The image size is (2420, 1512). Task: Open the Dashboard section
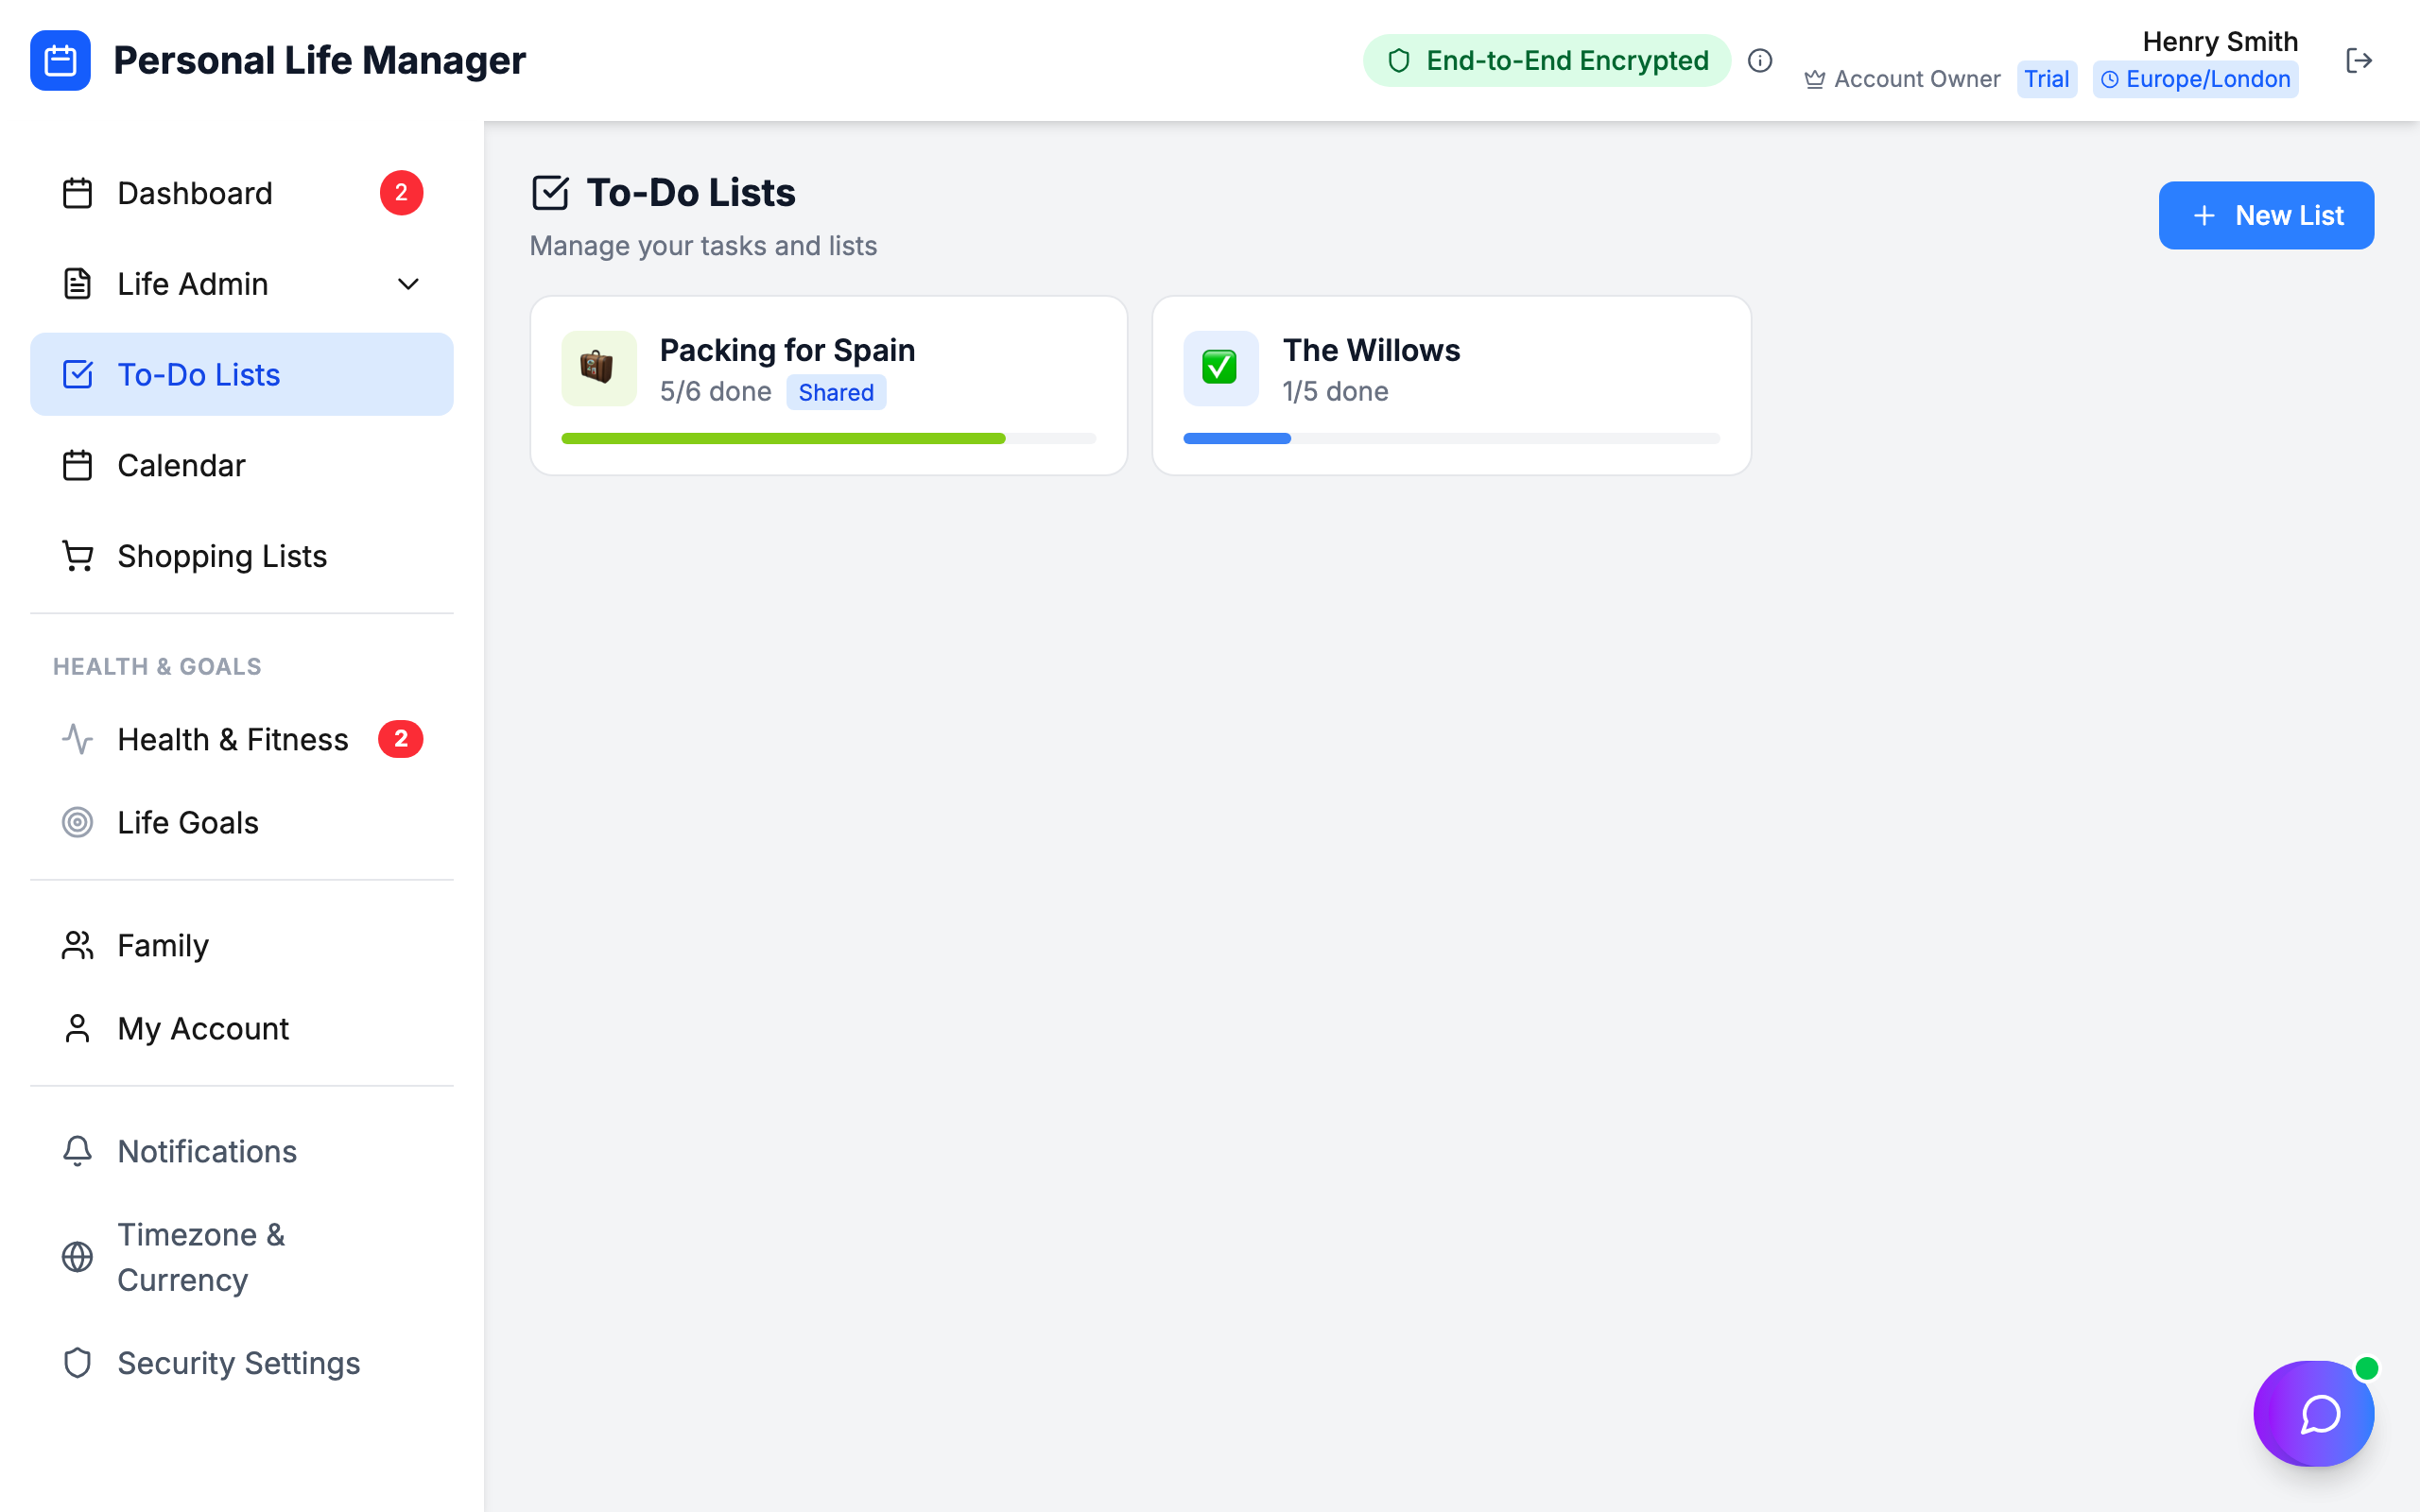tap(195, 192)
